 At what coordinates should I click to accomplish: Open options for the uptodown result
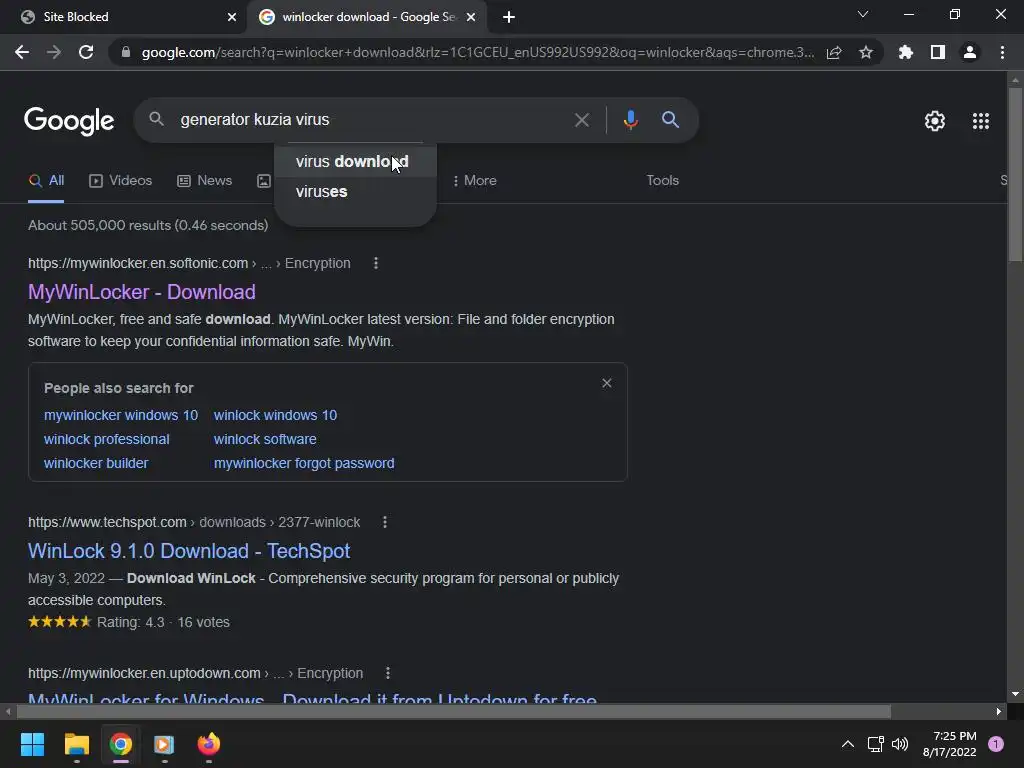pos(388,673)
